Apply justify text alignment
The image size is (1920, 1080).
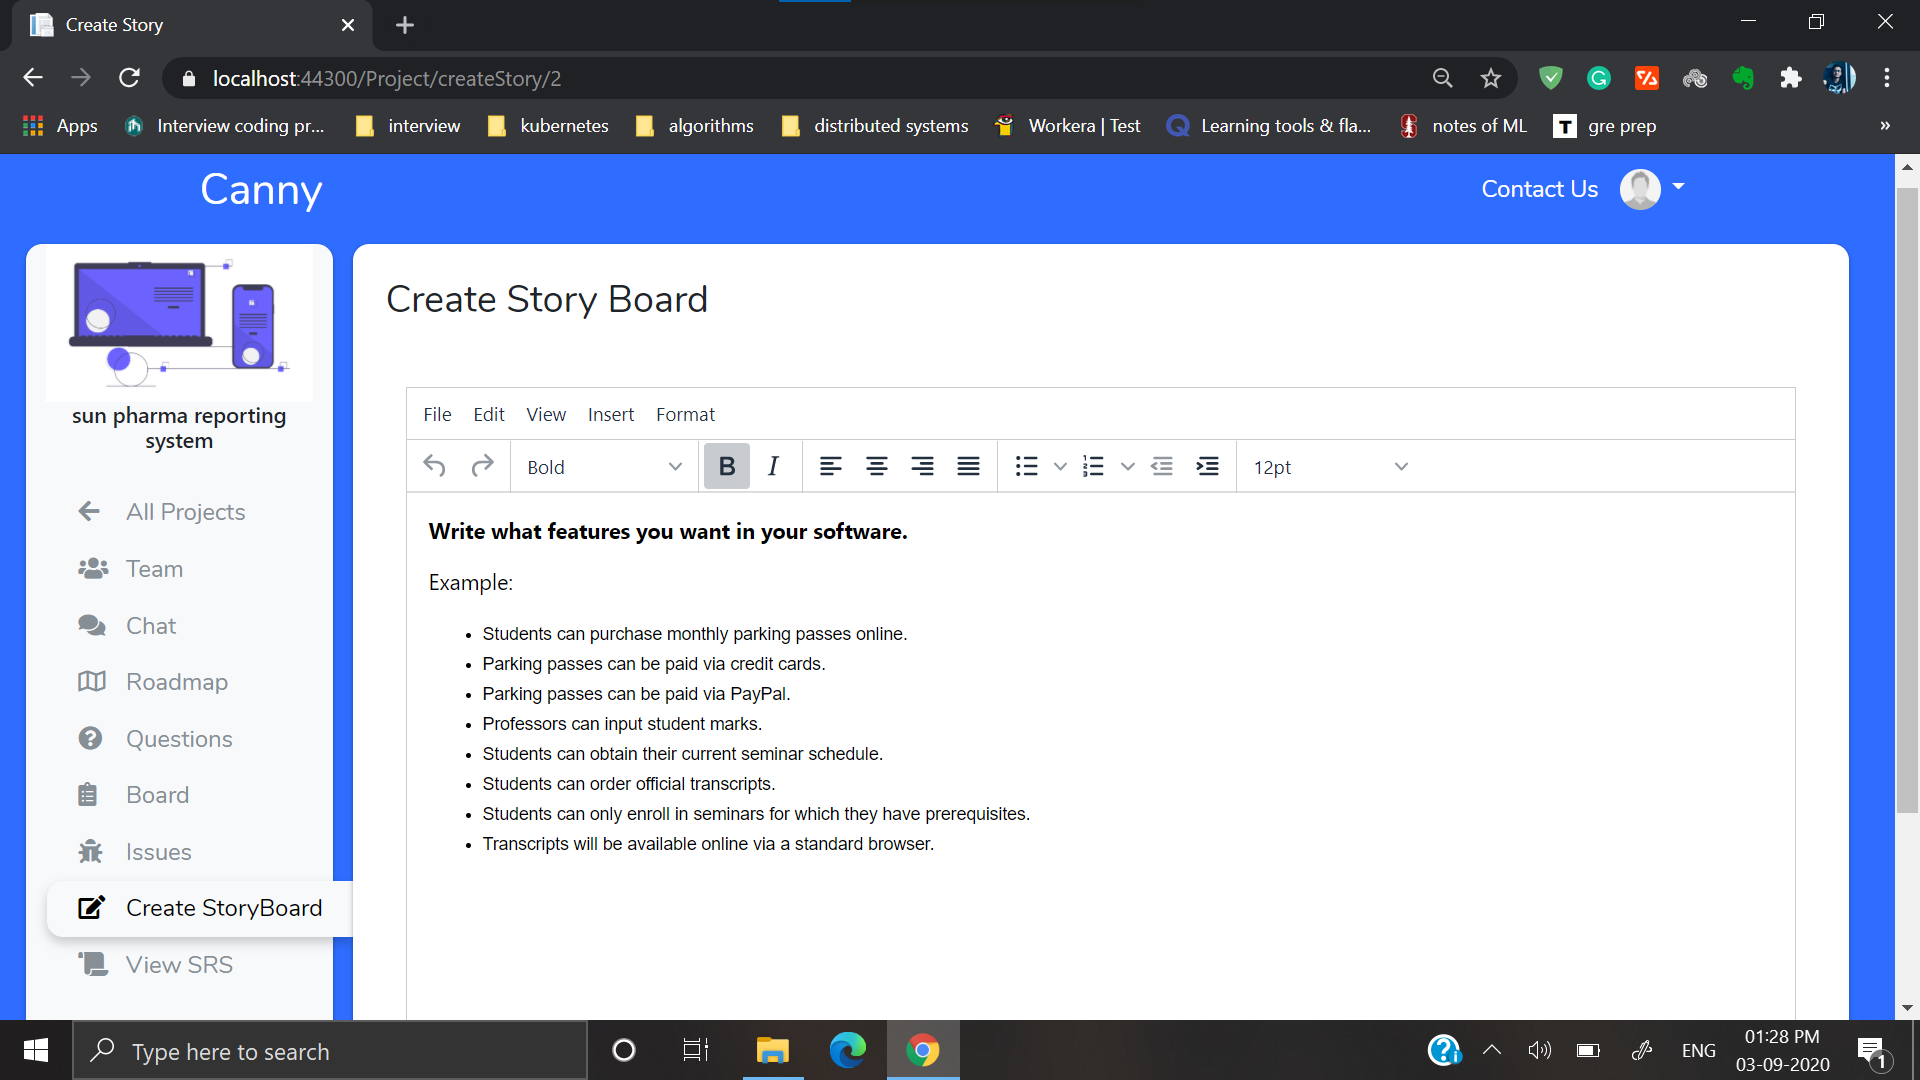968,466
